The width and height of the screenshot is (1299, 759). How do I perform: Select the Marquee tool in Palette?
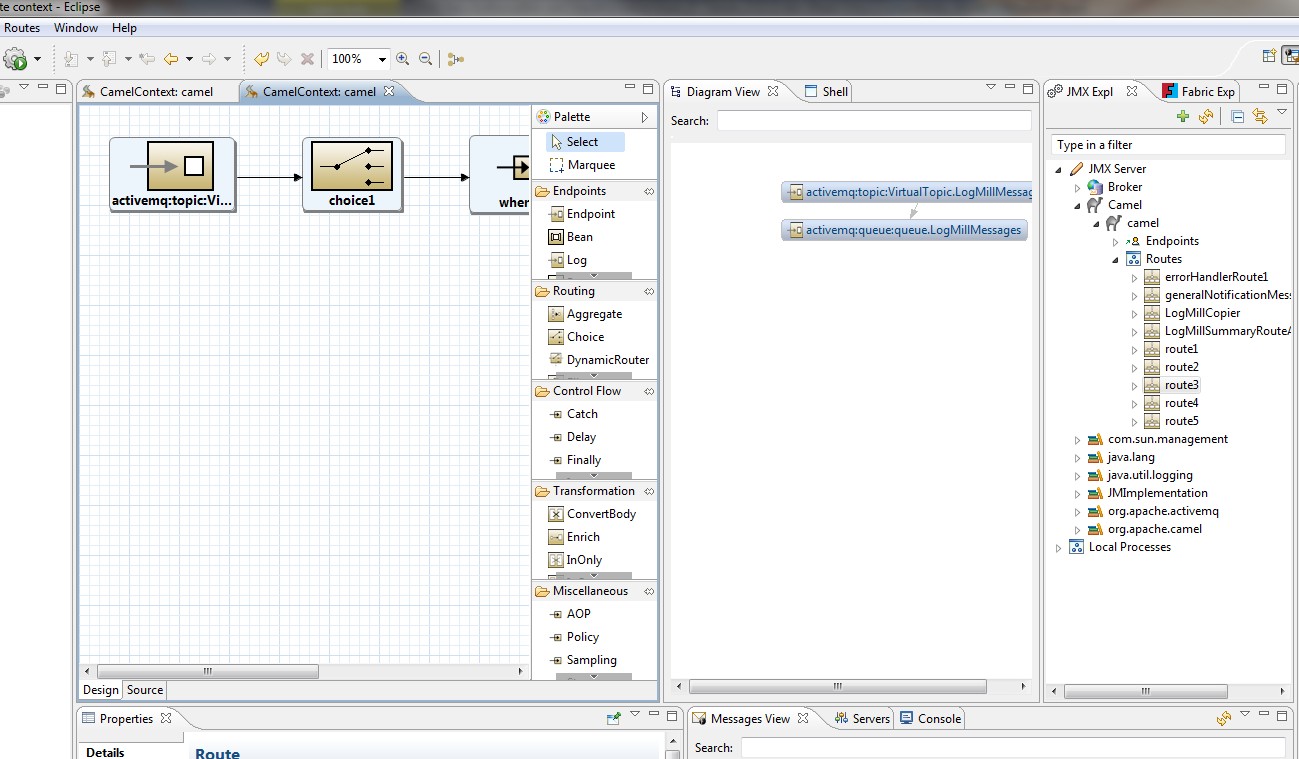[590, 165]
